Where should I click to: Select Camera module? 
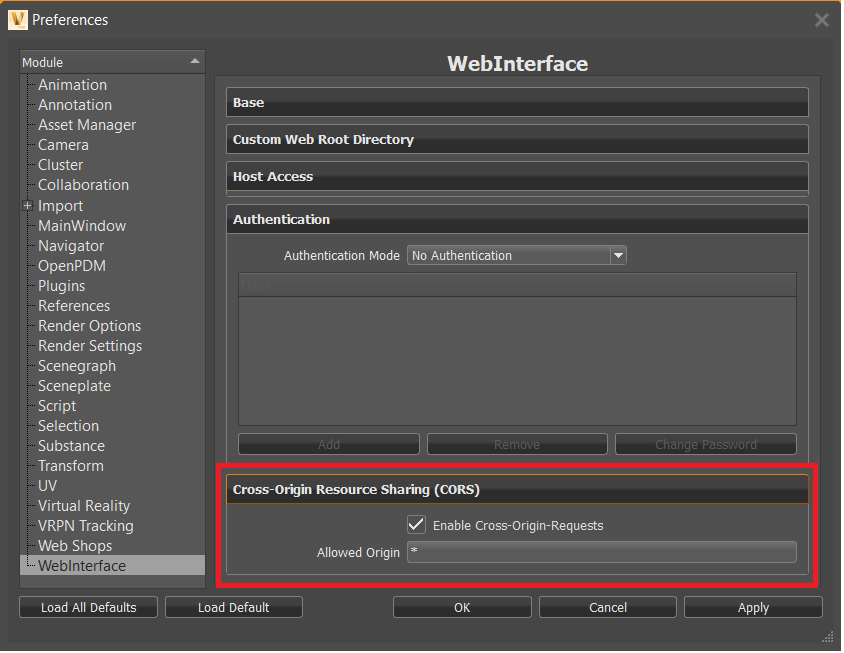pos(63,145)
